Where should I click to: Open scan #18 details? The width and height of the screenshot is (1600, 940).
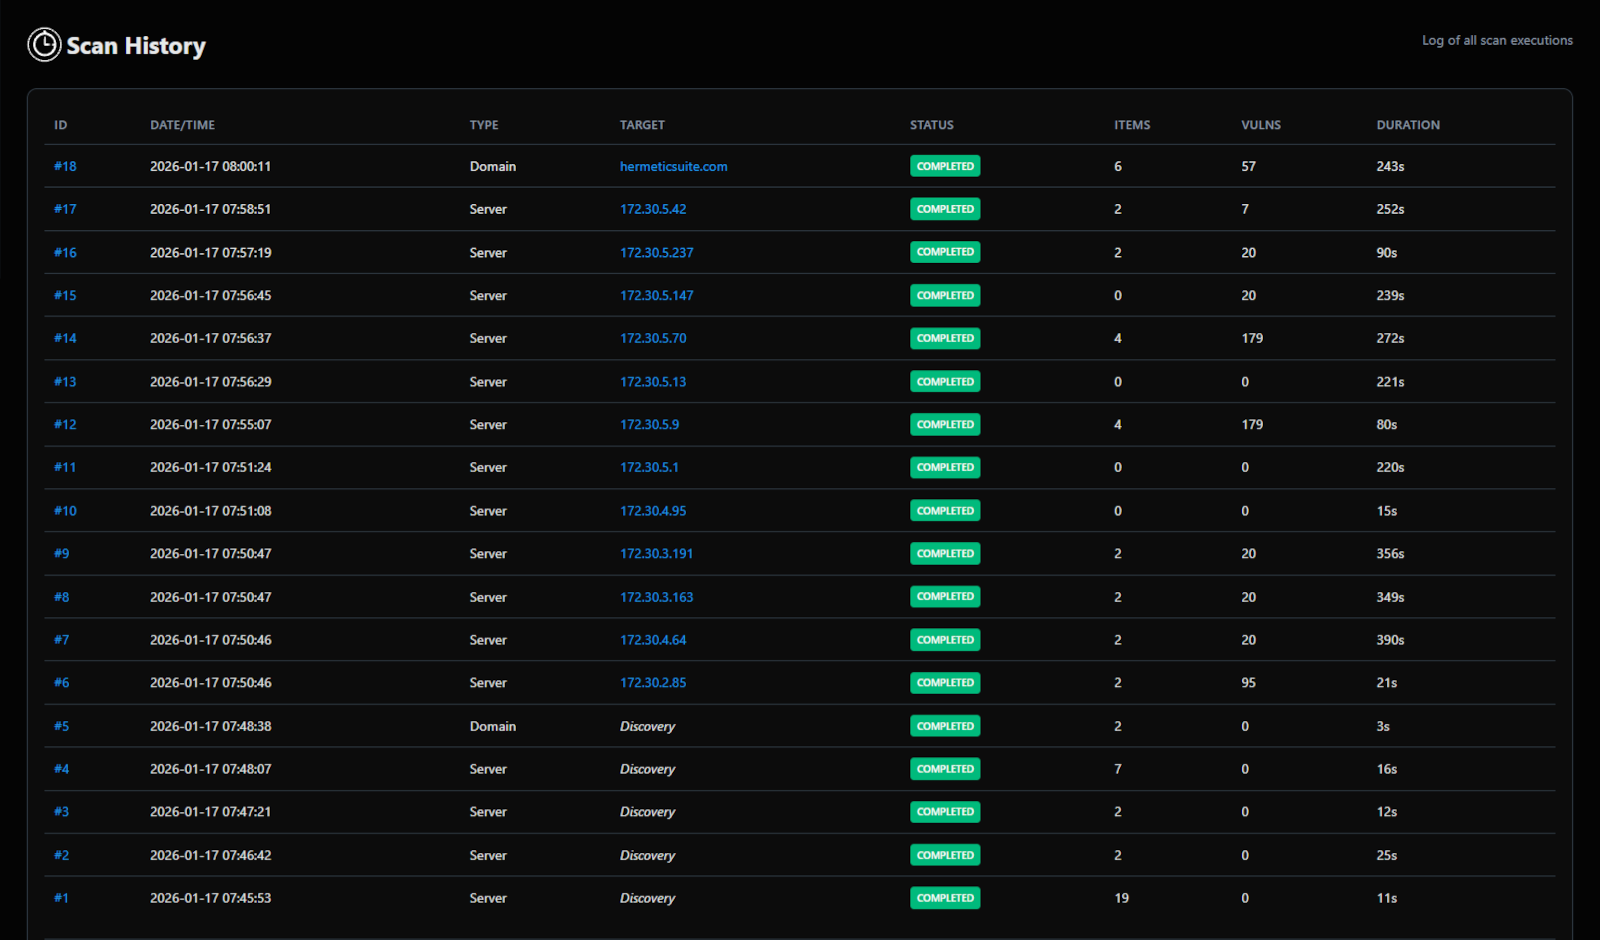65,167
